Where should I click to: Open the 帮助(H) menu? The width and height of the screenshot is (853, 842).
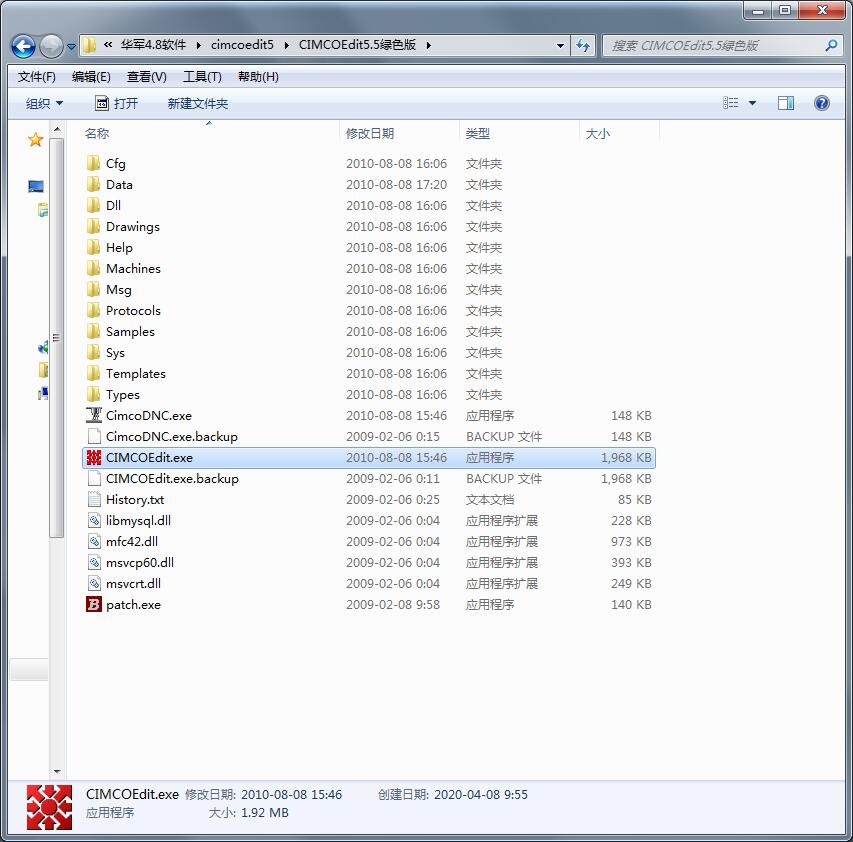258,77
